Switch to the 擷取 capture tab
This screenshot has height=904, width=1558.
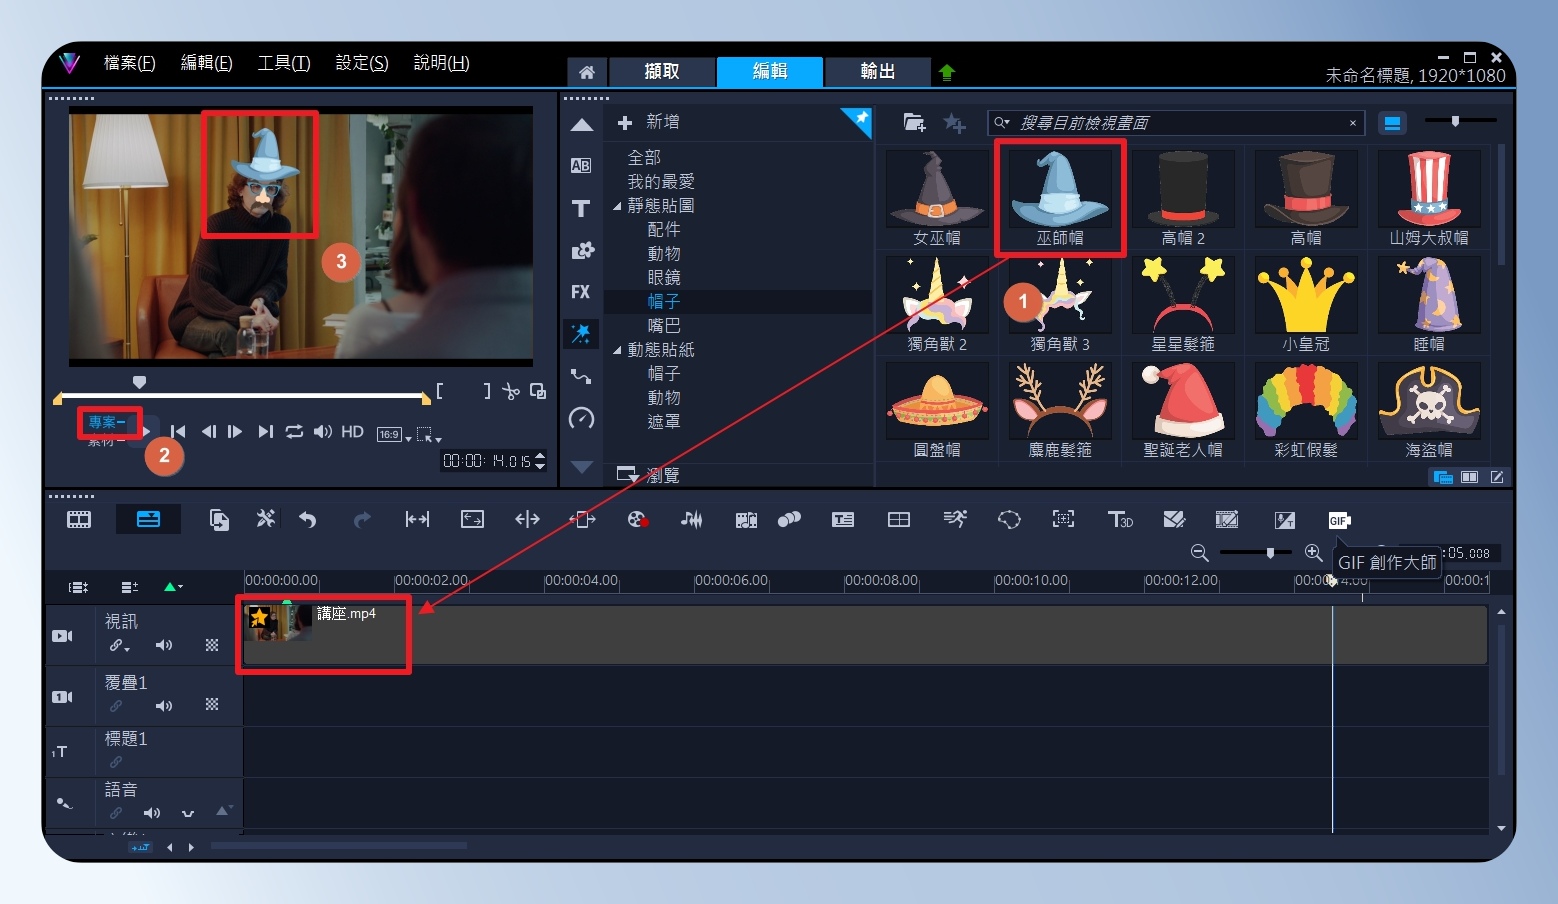pyautogui.click(x=661, y=72)
